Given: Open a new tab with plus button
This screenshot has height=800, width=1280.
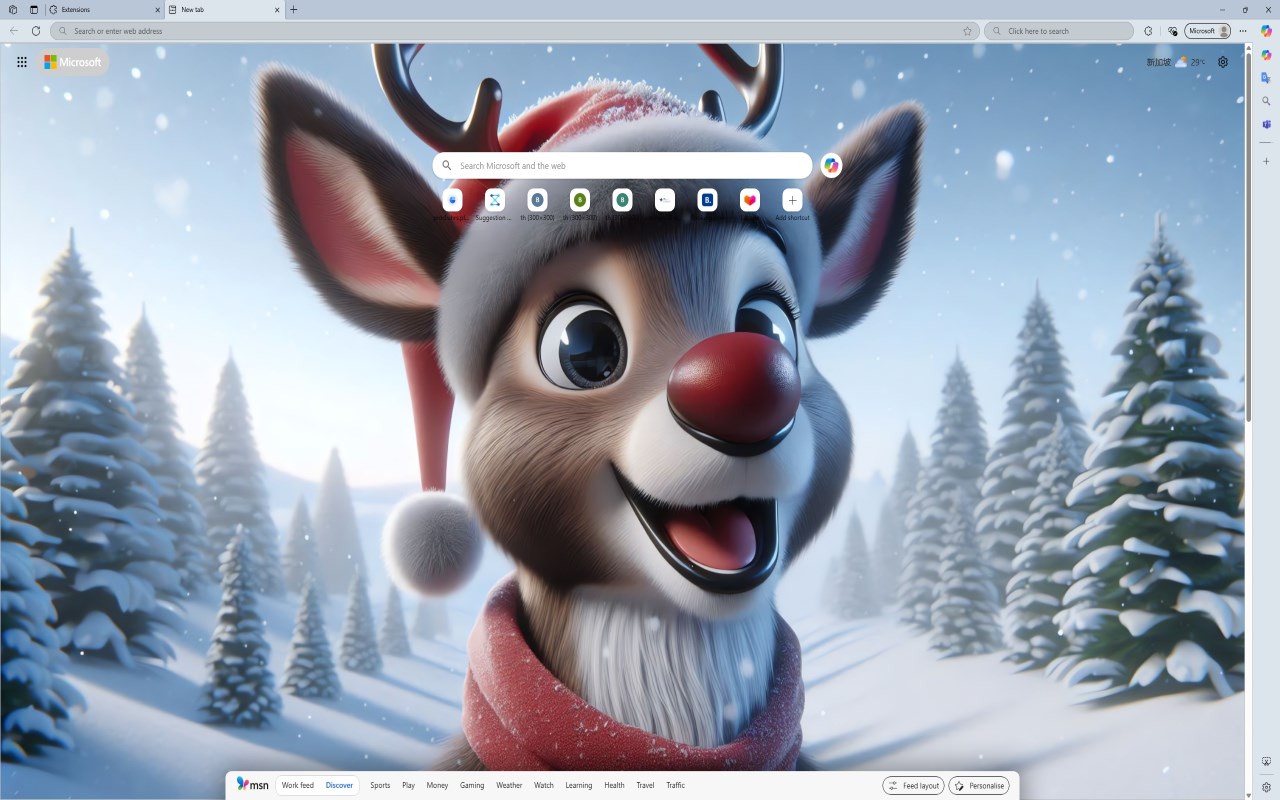Looking at the screenshot, I should (x=293, y=9).
